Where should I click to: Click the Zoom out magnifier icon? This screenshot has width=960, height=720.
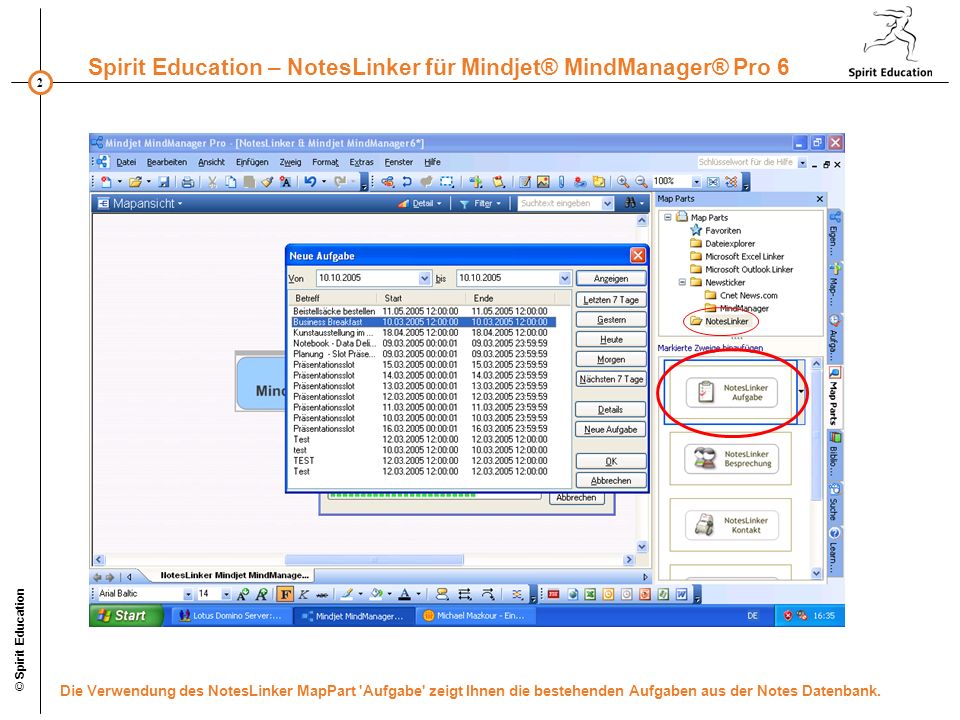[x=641, y=182]
